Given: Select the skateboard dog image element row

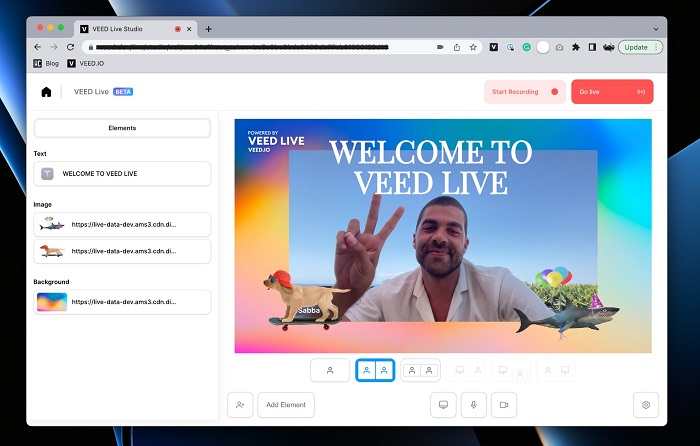Looking at the screenshot, I should pos(122,251).
